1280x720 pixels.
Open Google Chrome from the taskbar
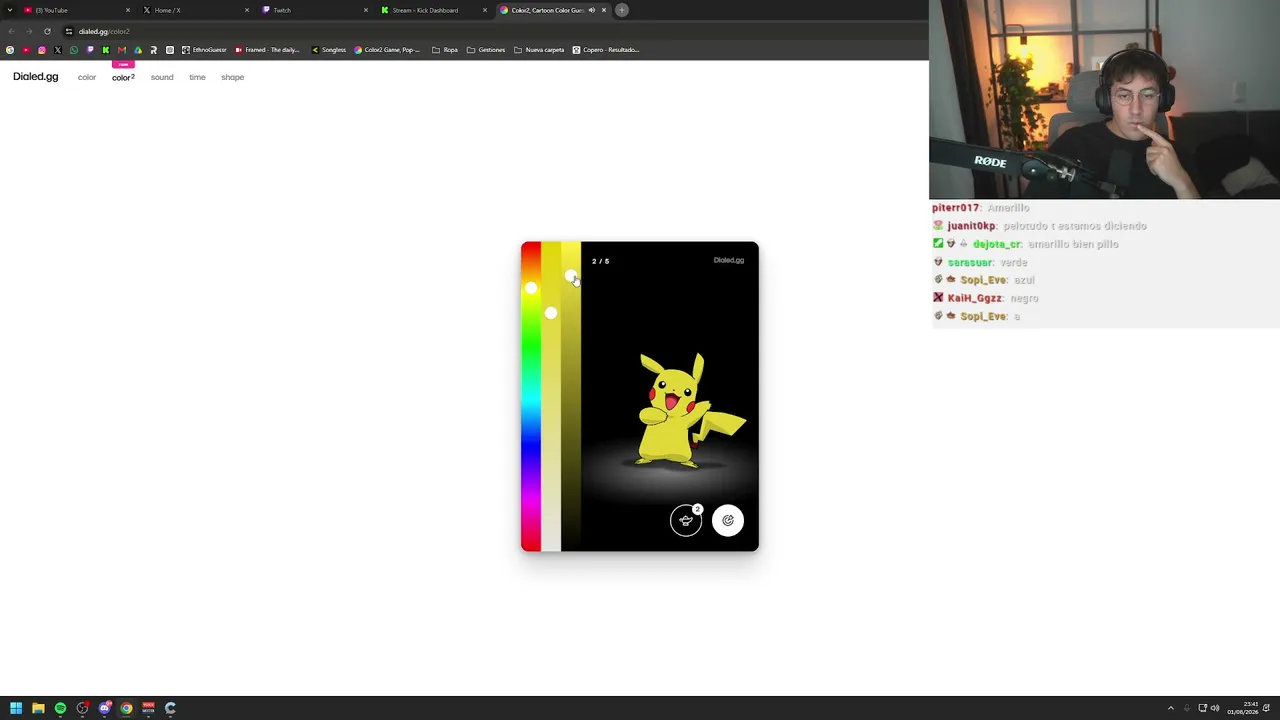click(x=126, y=708)
